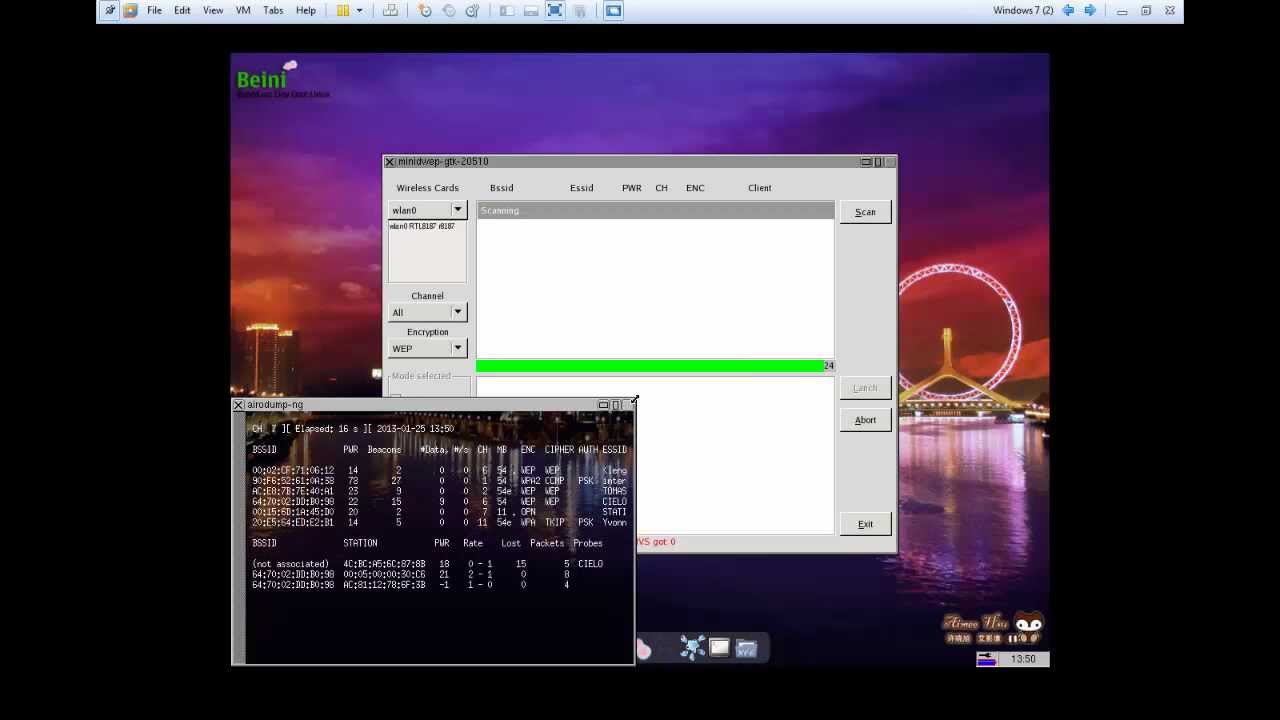
Task: Click the send Ctrl+Alt+Del toolbar icon
Action: 390,10
